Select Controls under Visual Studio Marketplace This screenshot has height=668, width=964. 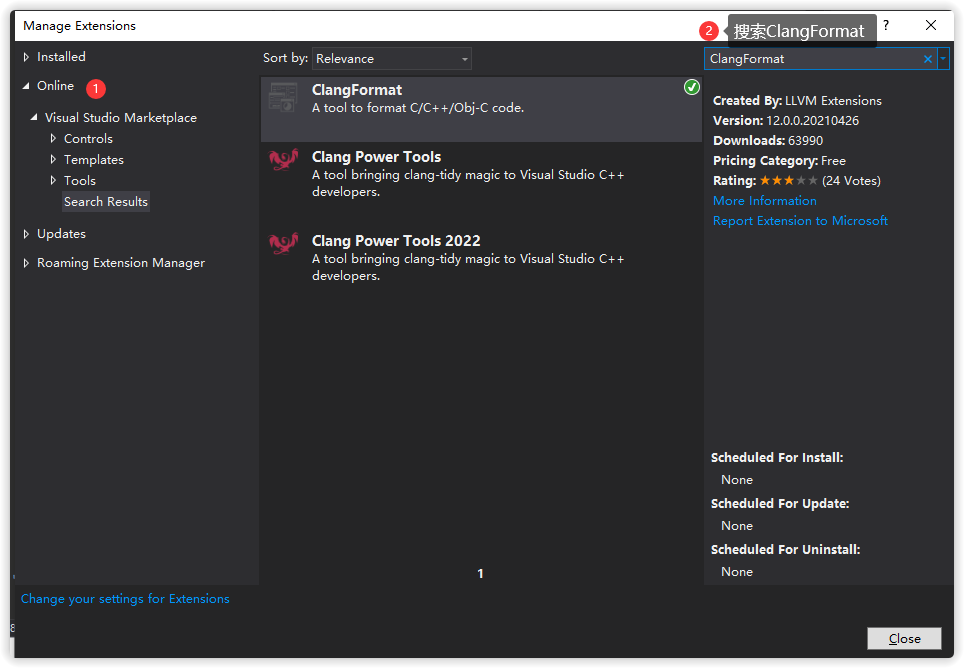click(x=88, y=139)
